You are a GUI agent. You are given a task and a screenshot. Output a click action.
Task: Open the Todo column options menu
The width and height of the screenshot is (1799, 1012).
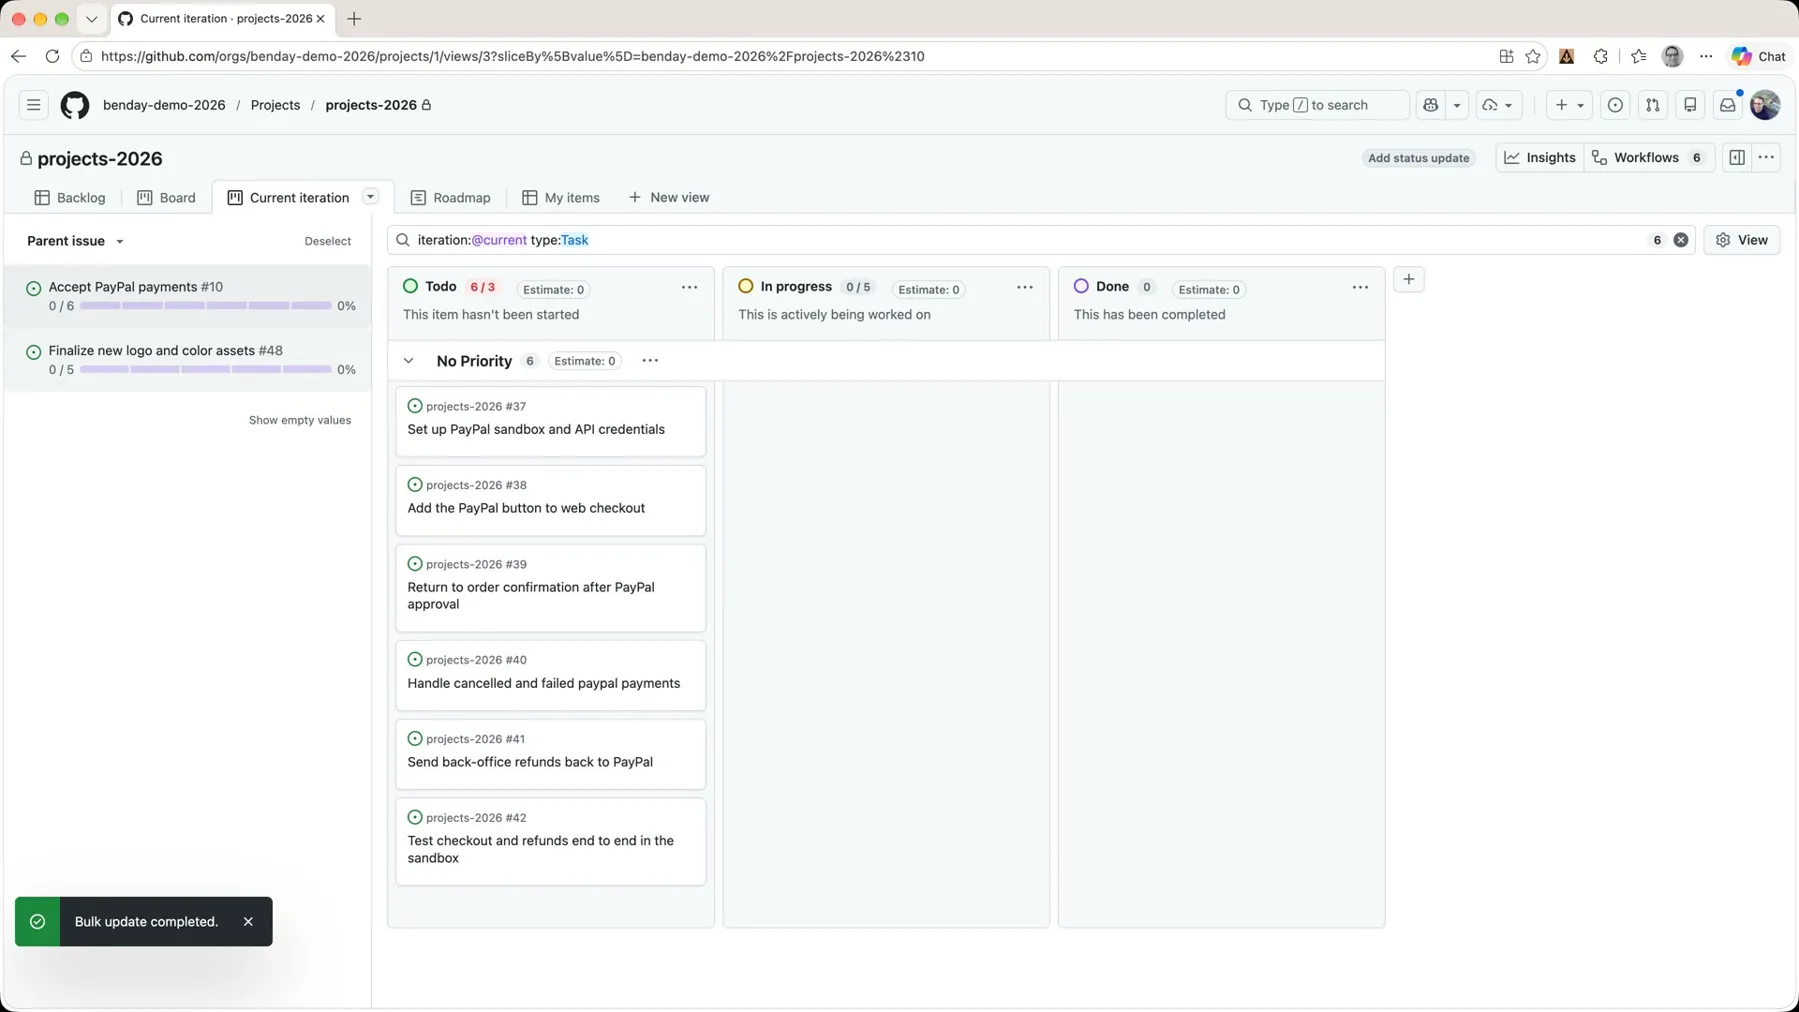tap(689, 287)
